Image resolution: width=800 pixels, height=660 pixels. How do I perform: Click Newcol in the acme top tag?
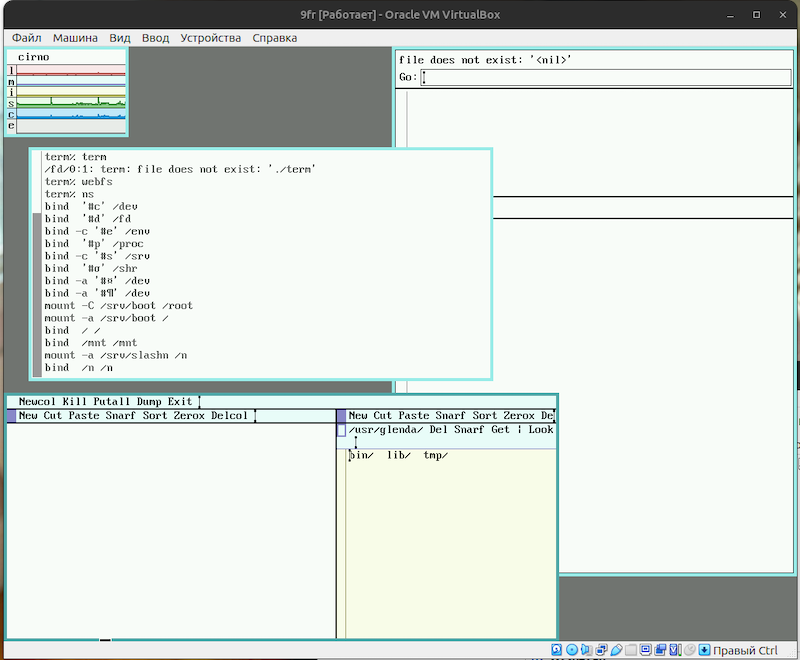37,402
